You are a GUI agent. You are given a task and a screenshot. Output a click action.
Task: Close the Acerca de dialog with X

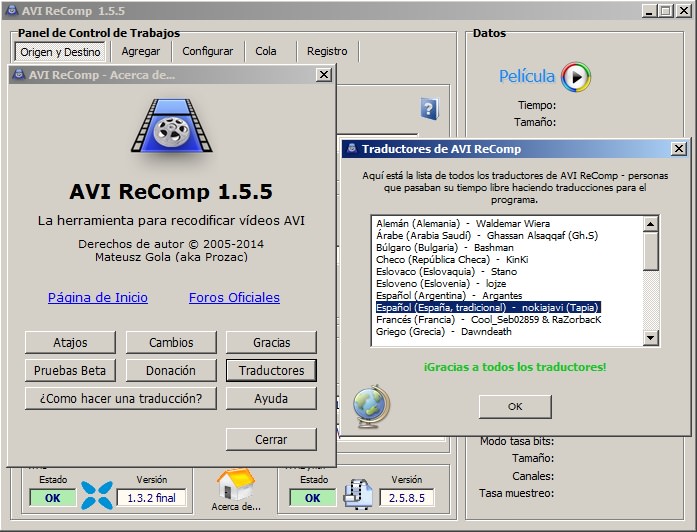pyautogui.click(x=324, y=74)
